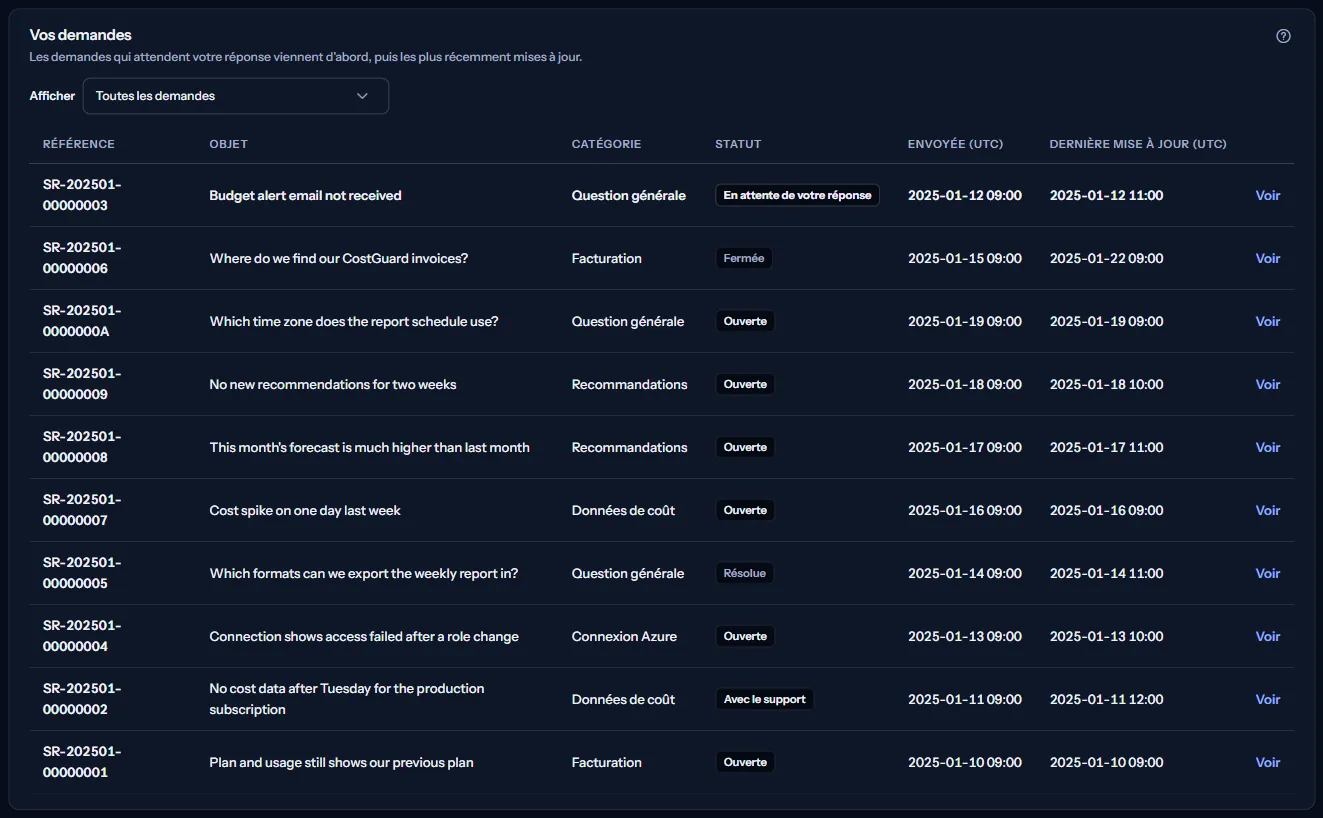Click the Résolue status badge

click(x=744, y=574)
